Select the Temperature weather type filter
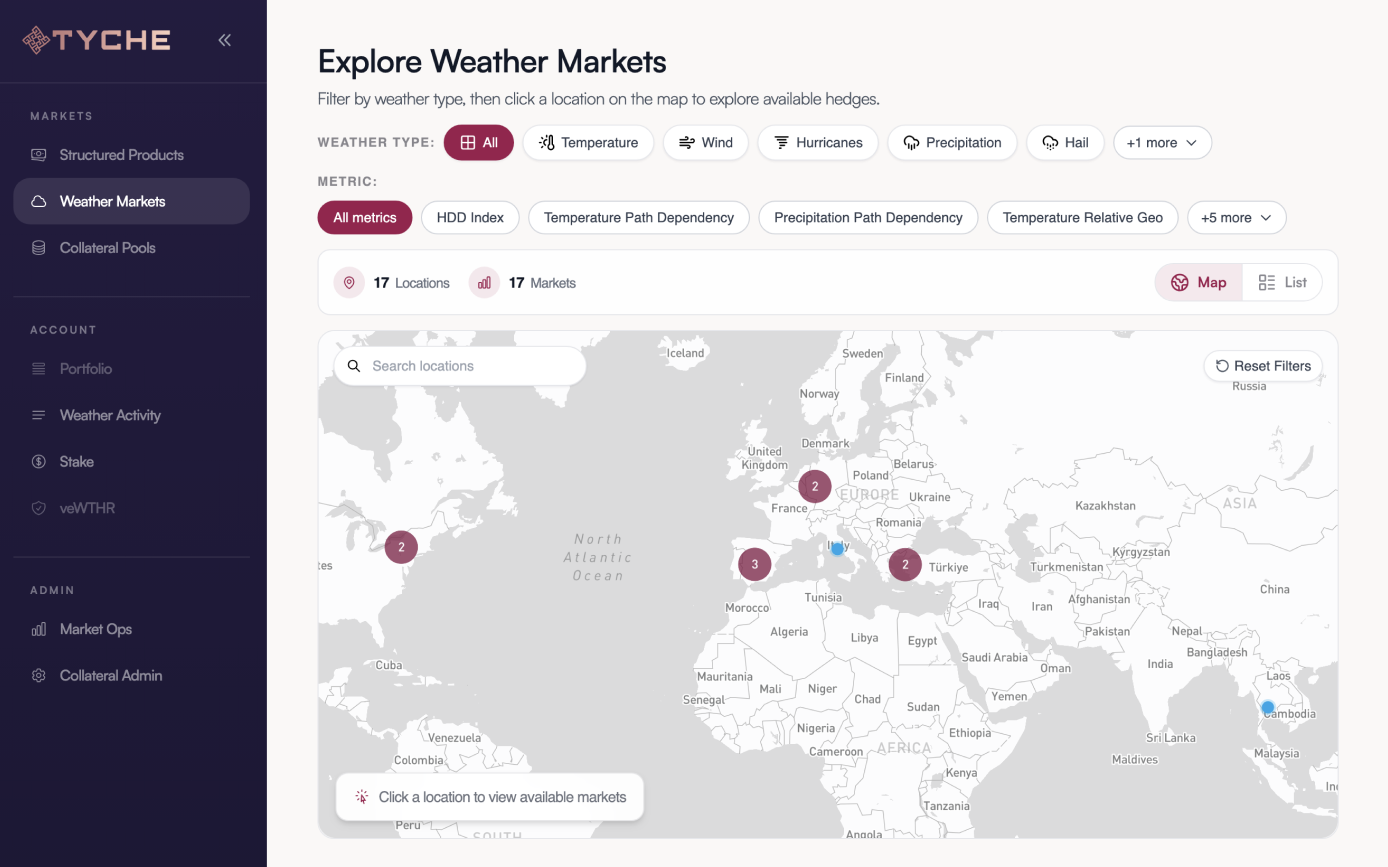 pyautogui.click(x=588, y=143)
